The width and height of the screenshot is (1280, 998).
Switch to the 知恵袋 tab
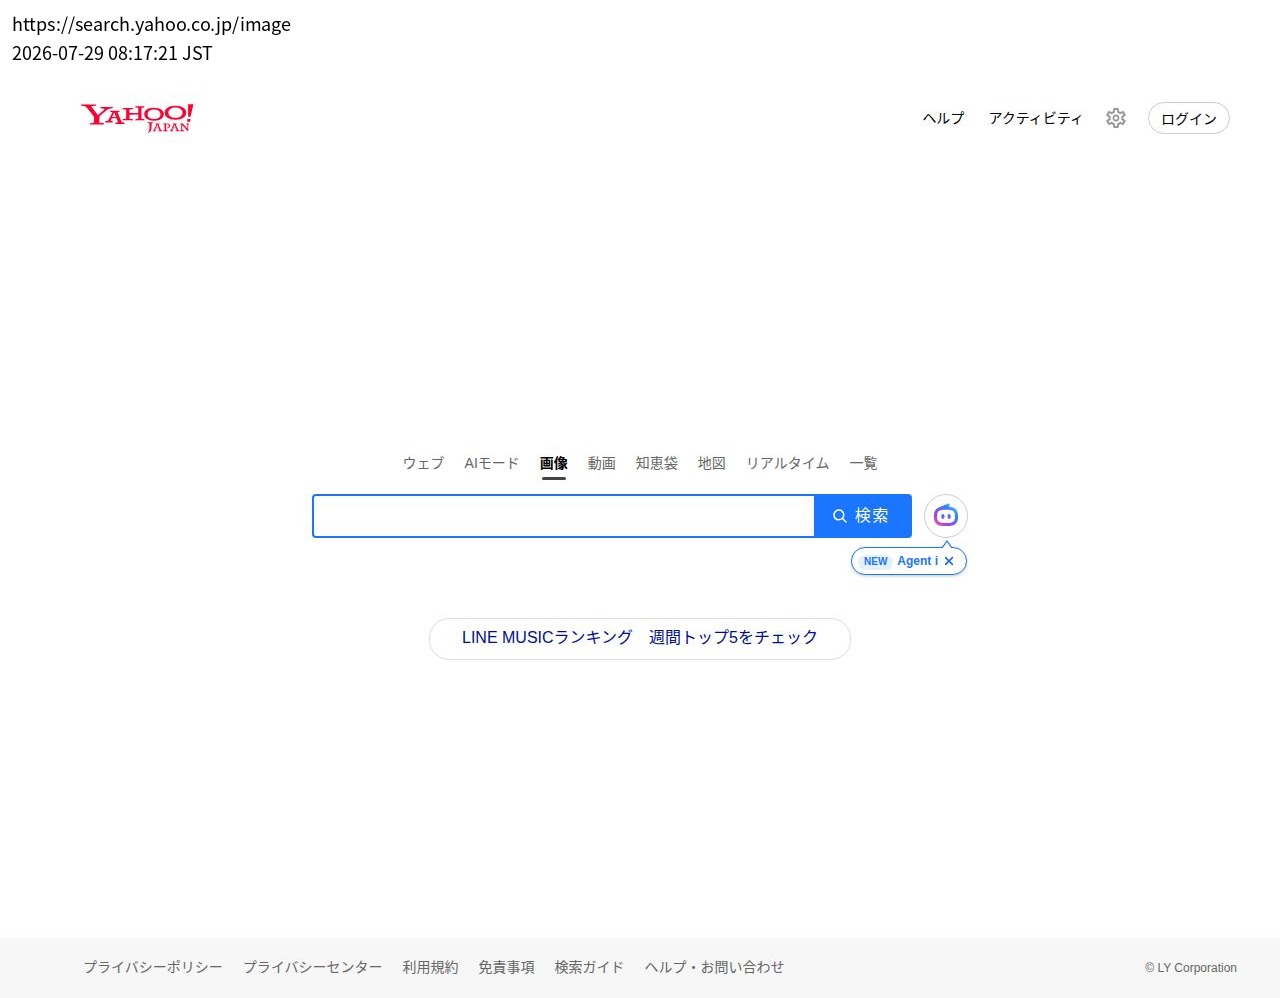point(657,463)
